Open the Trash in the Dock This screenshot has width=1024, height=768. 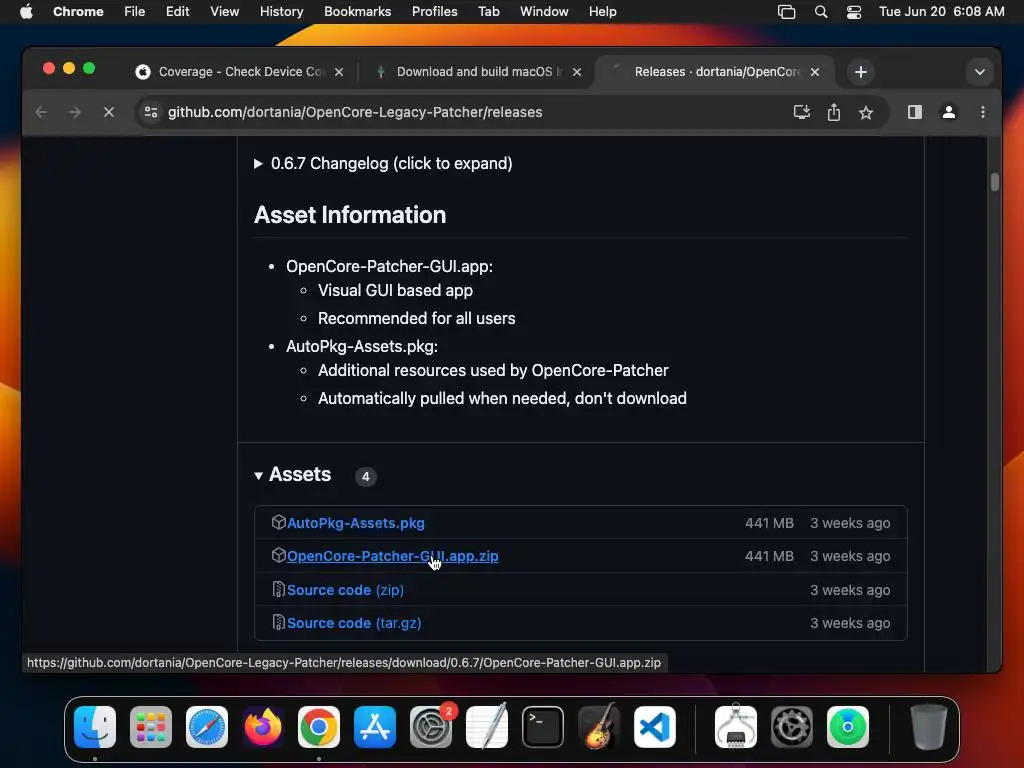(929, 727)
